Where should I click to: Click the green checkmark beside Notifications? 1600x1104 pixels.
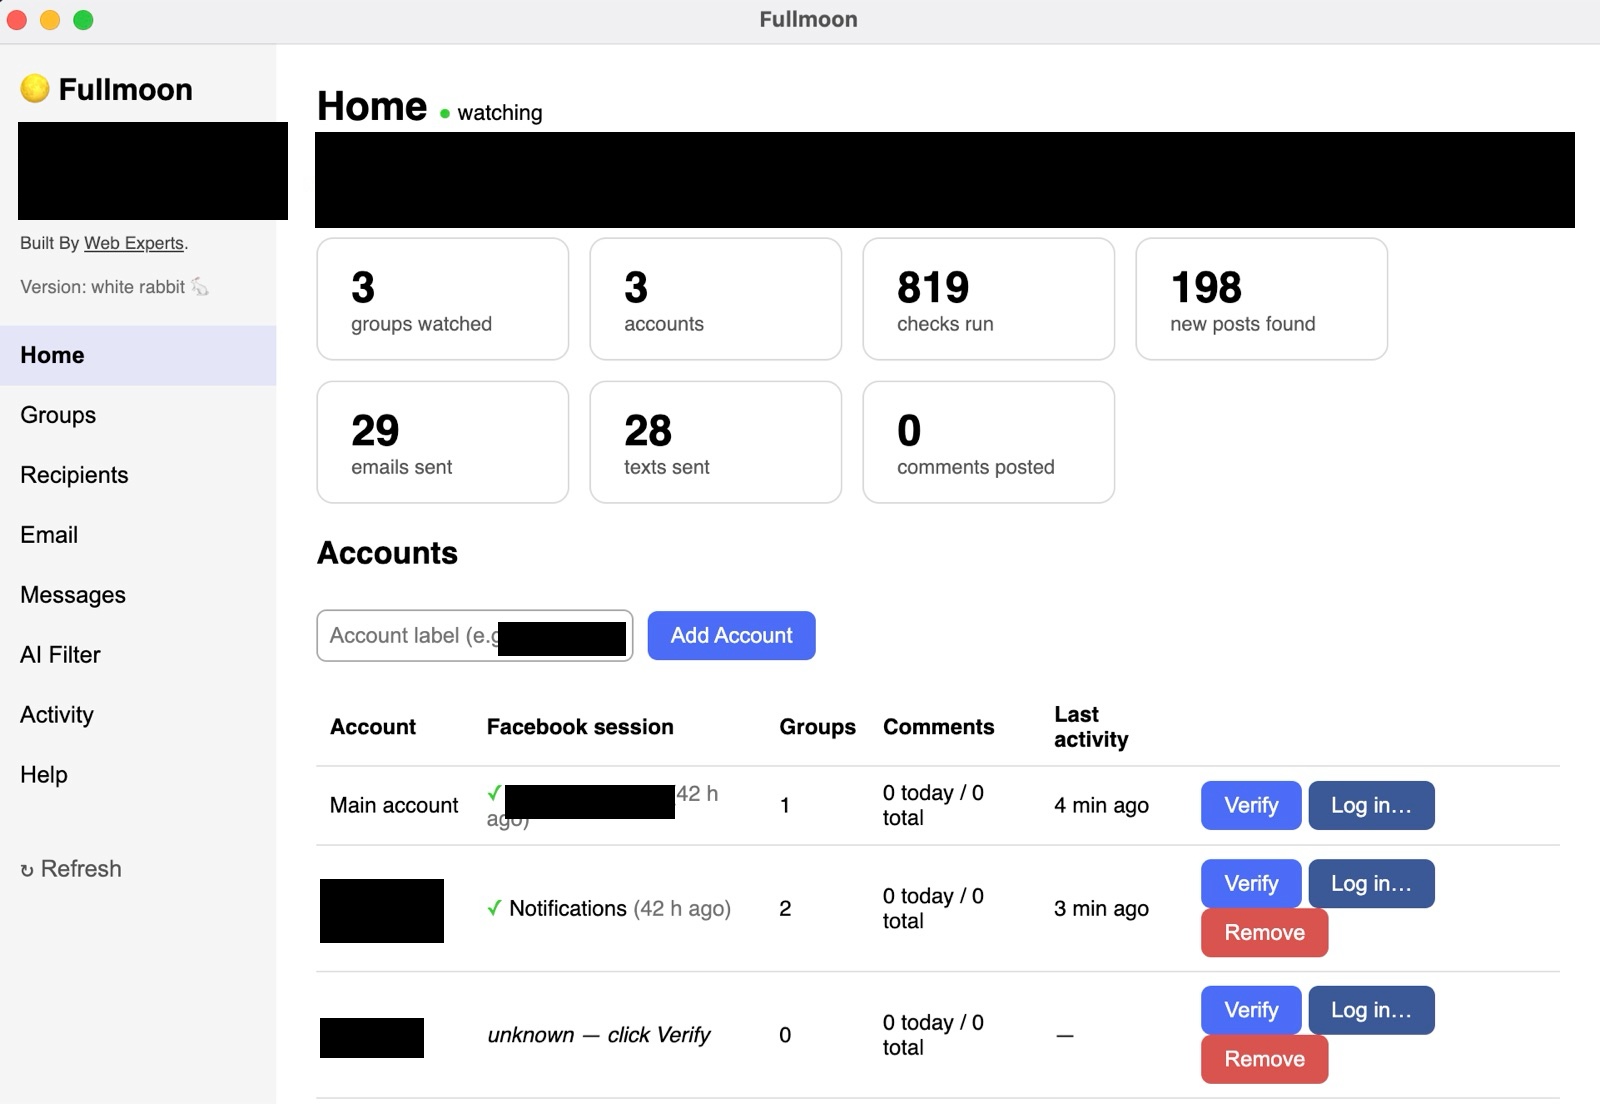[494, 908]
